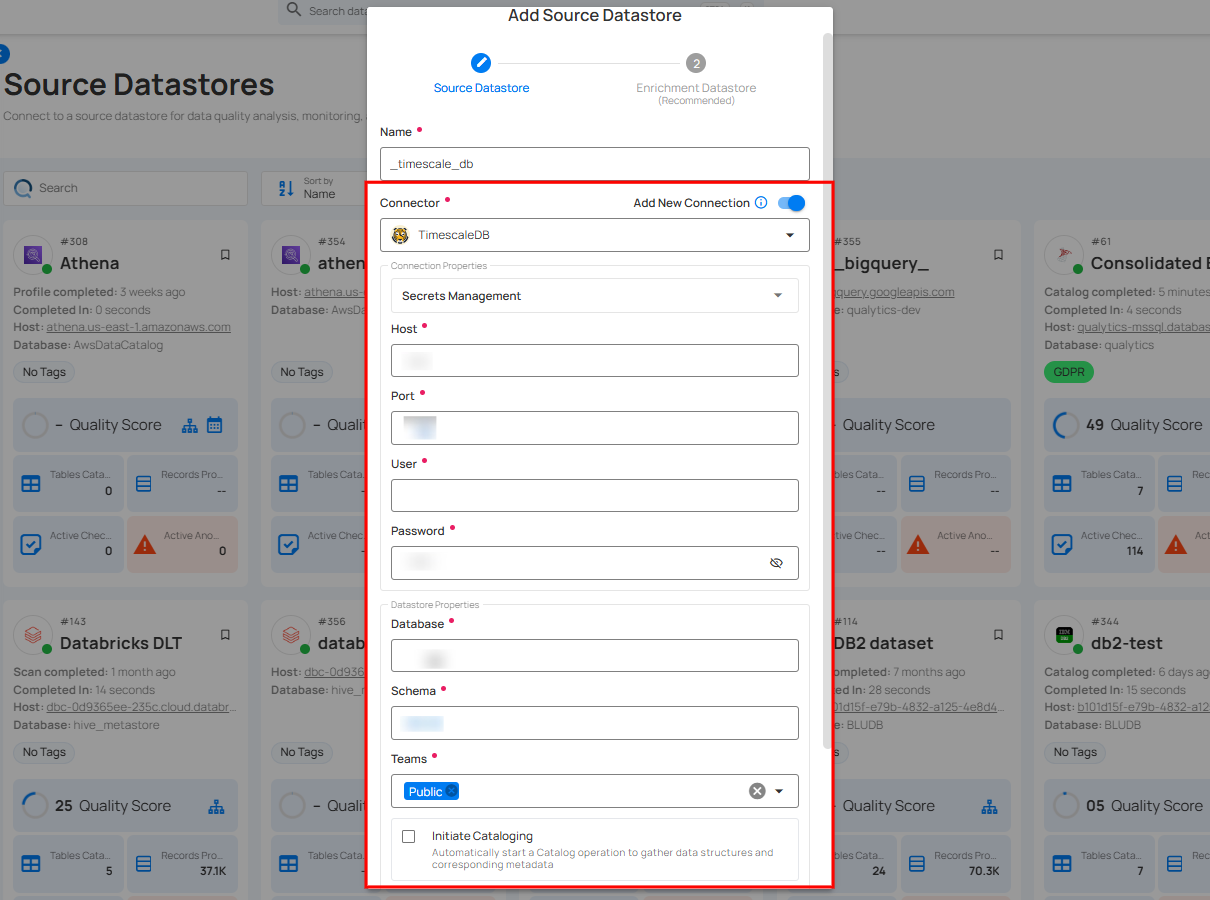Remove the Public team chip
Image resolution: width=1210 pixels, height=900 pixels.
[x=449, y=791]
